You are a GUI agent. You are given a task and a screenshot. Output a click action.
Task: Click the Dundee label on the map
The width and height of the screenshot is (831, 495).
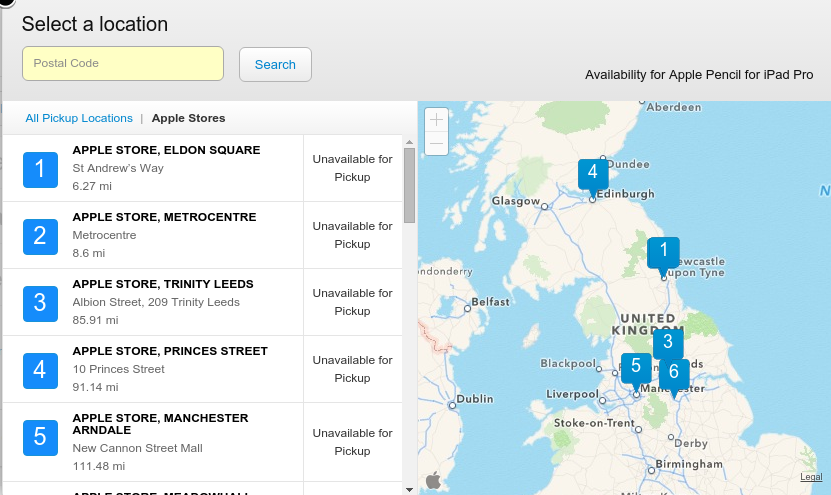pyautogui.click(x=629, y=164)
